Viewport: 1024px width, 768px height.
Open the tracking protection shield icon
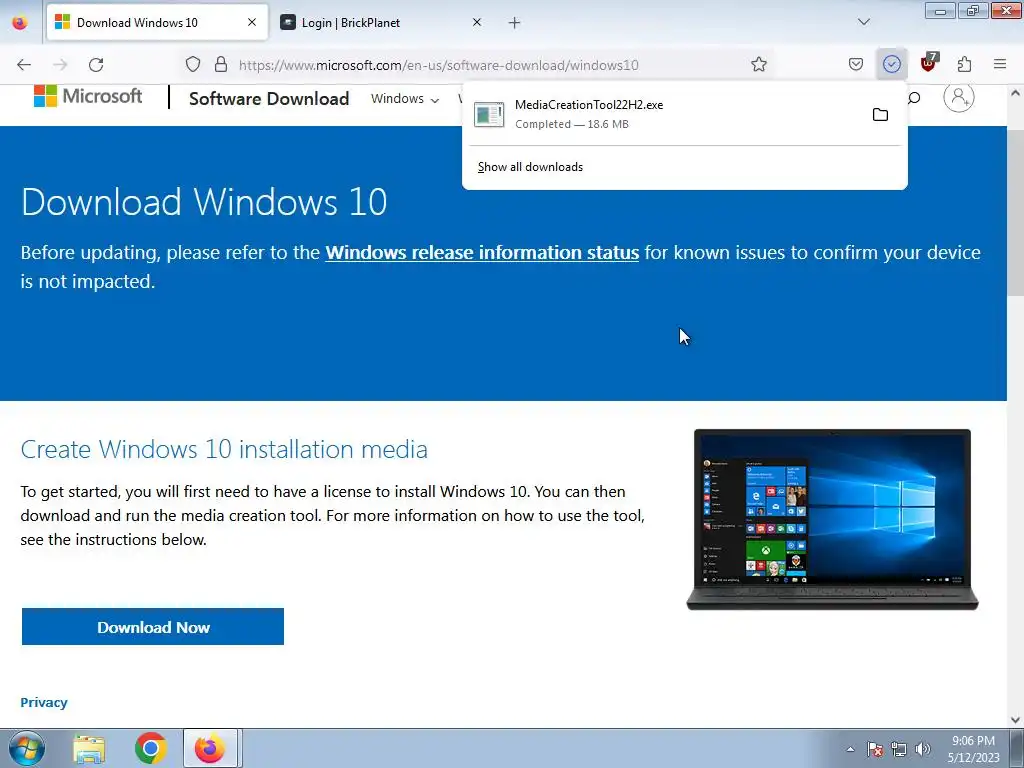click(x=193, y=65)
